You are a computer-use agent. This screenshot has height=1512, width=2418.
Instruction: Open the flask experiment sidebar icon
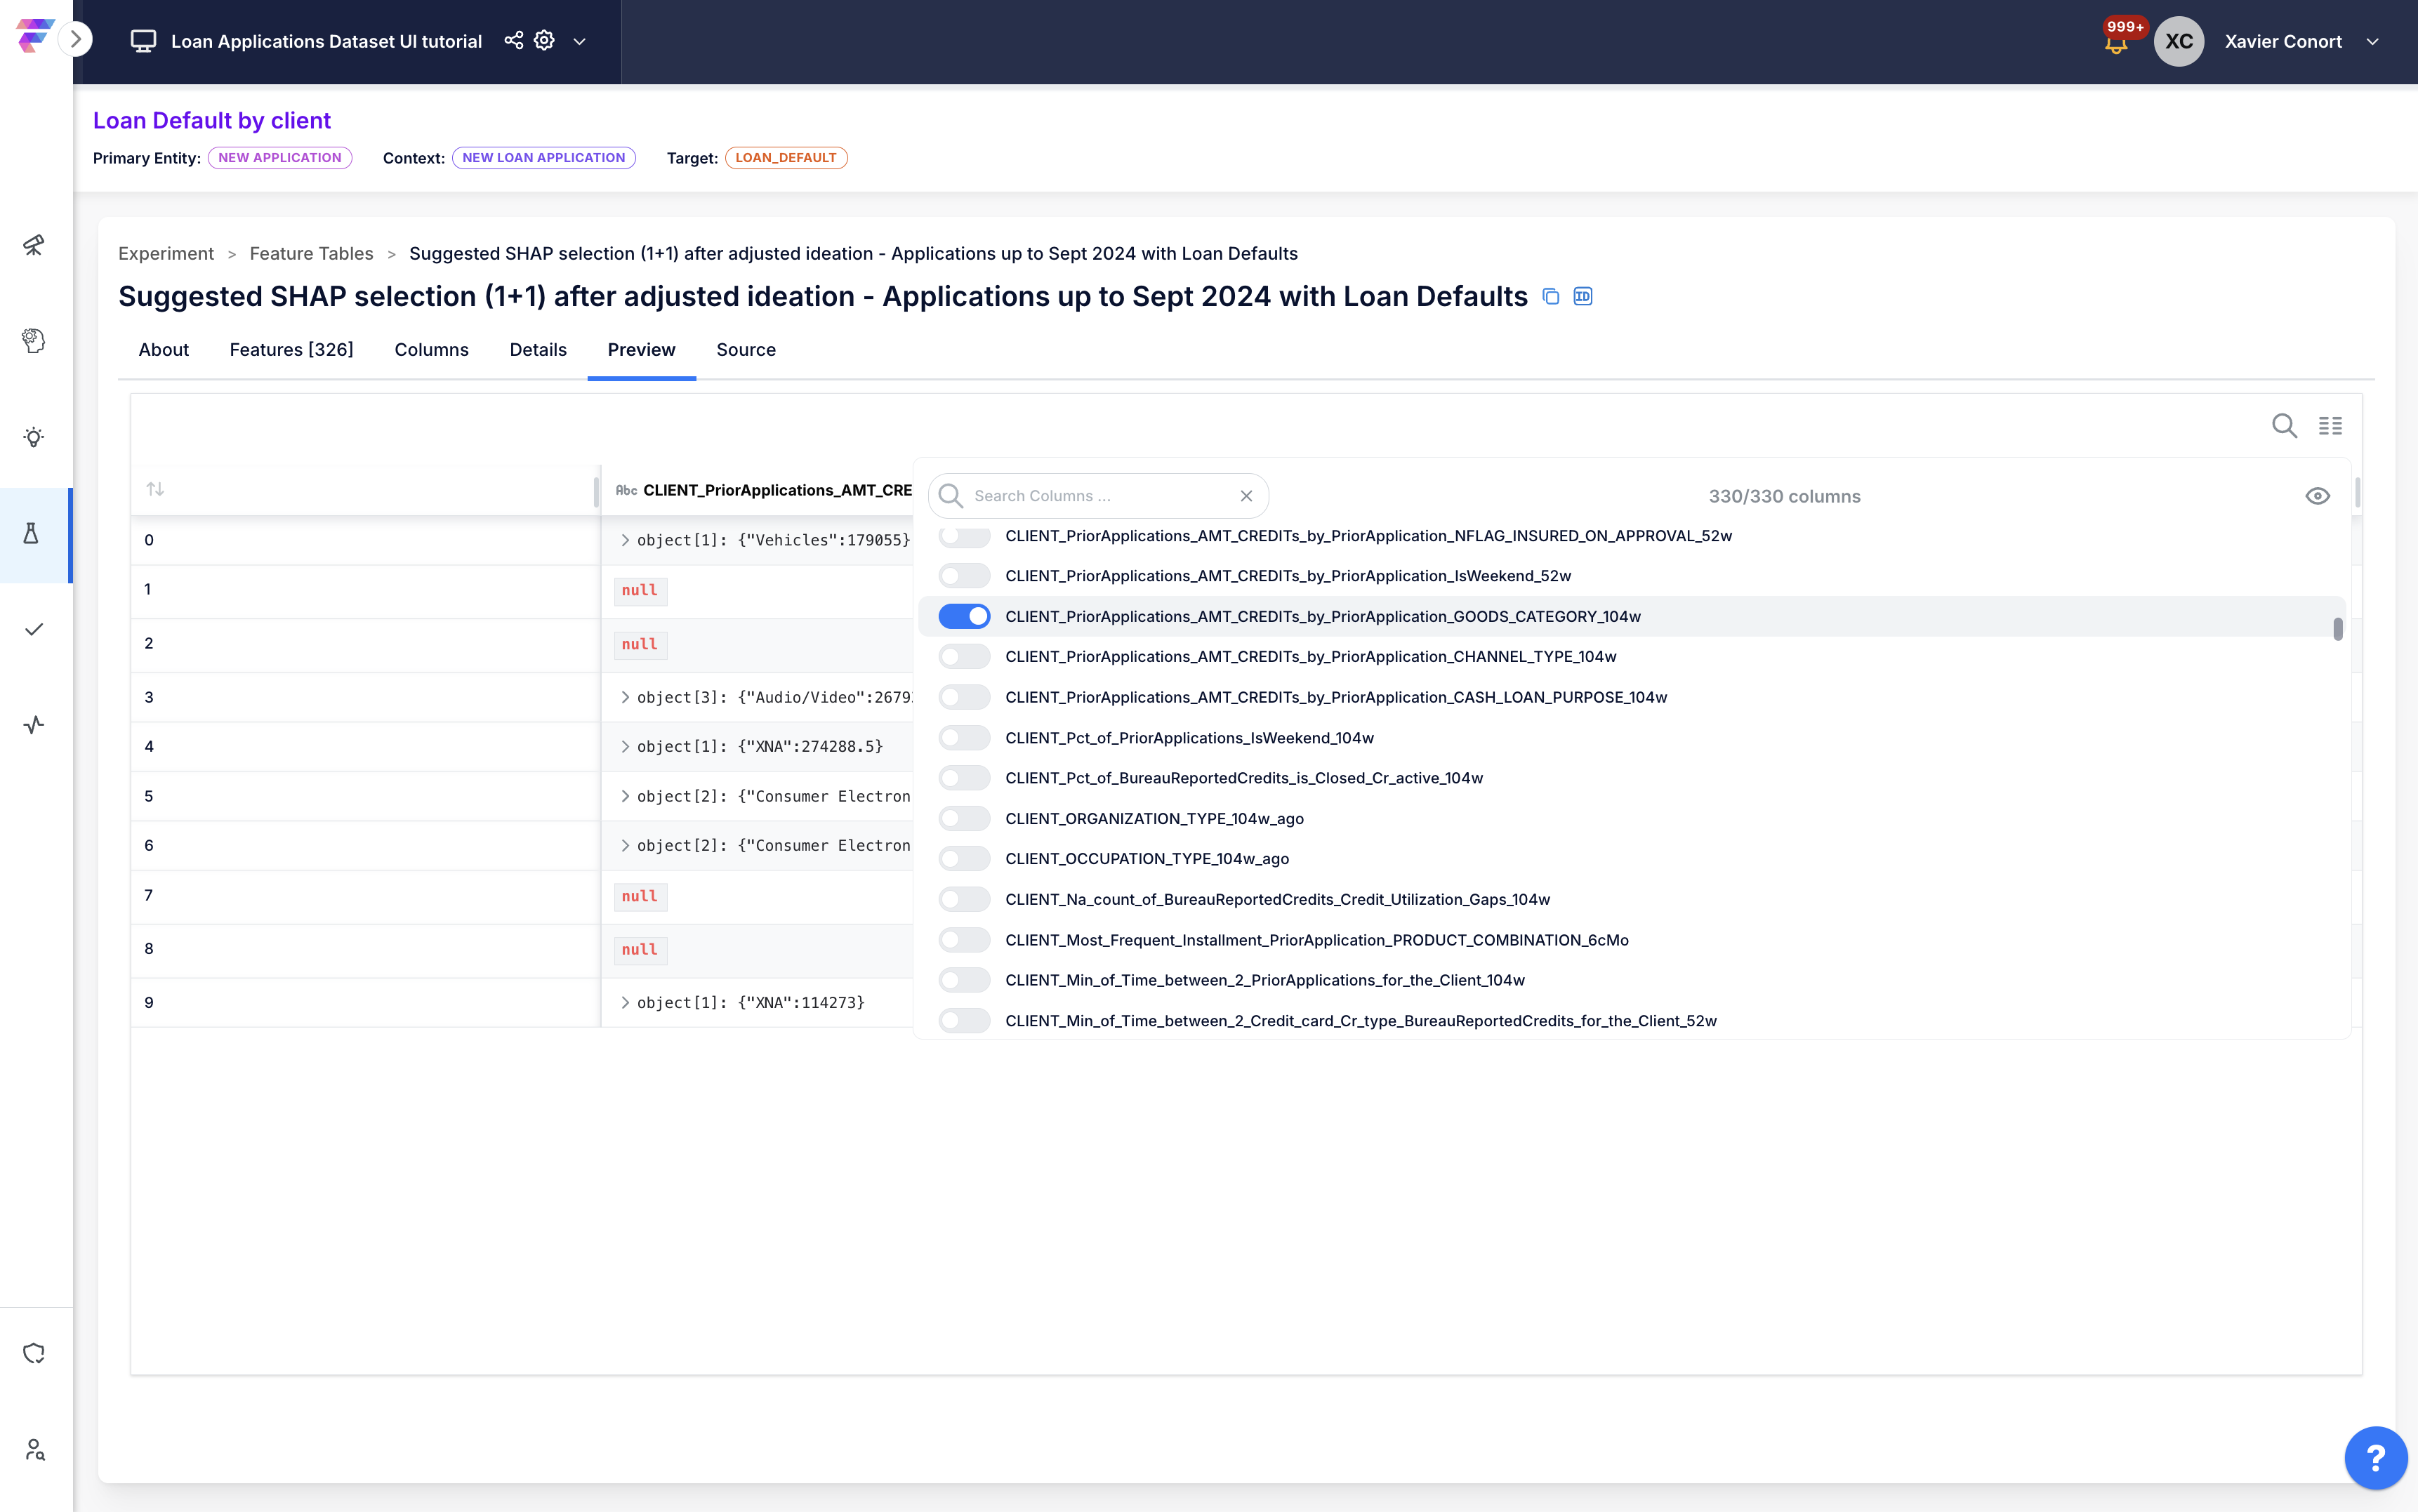tap(31, 534)
